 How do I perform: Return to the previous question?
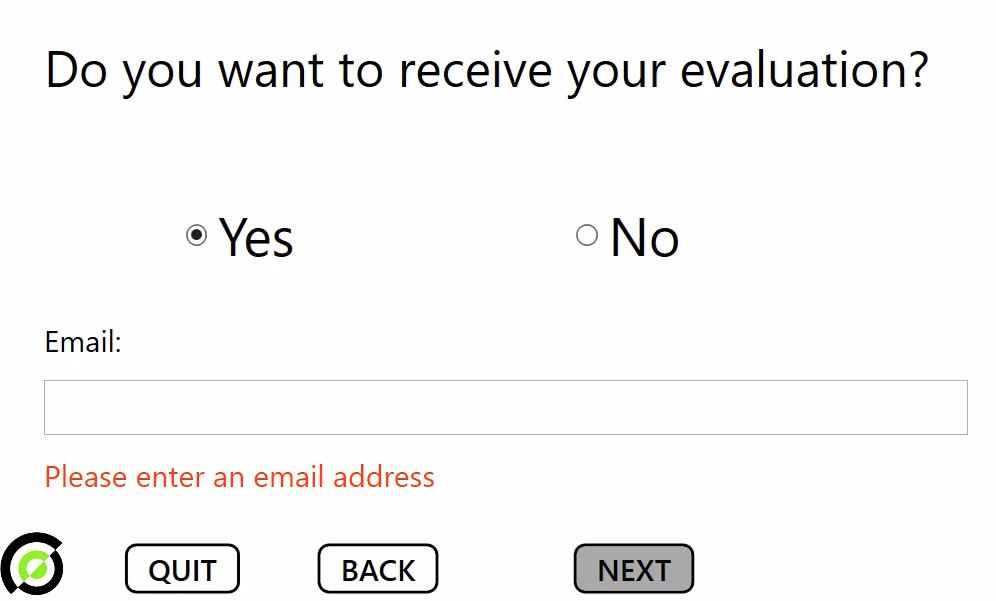(x=378, y=569)
